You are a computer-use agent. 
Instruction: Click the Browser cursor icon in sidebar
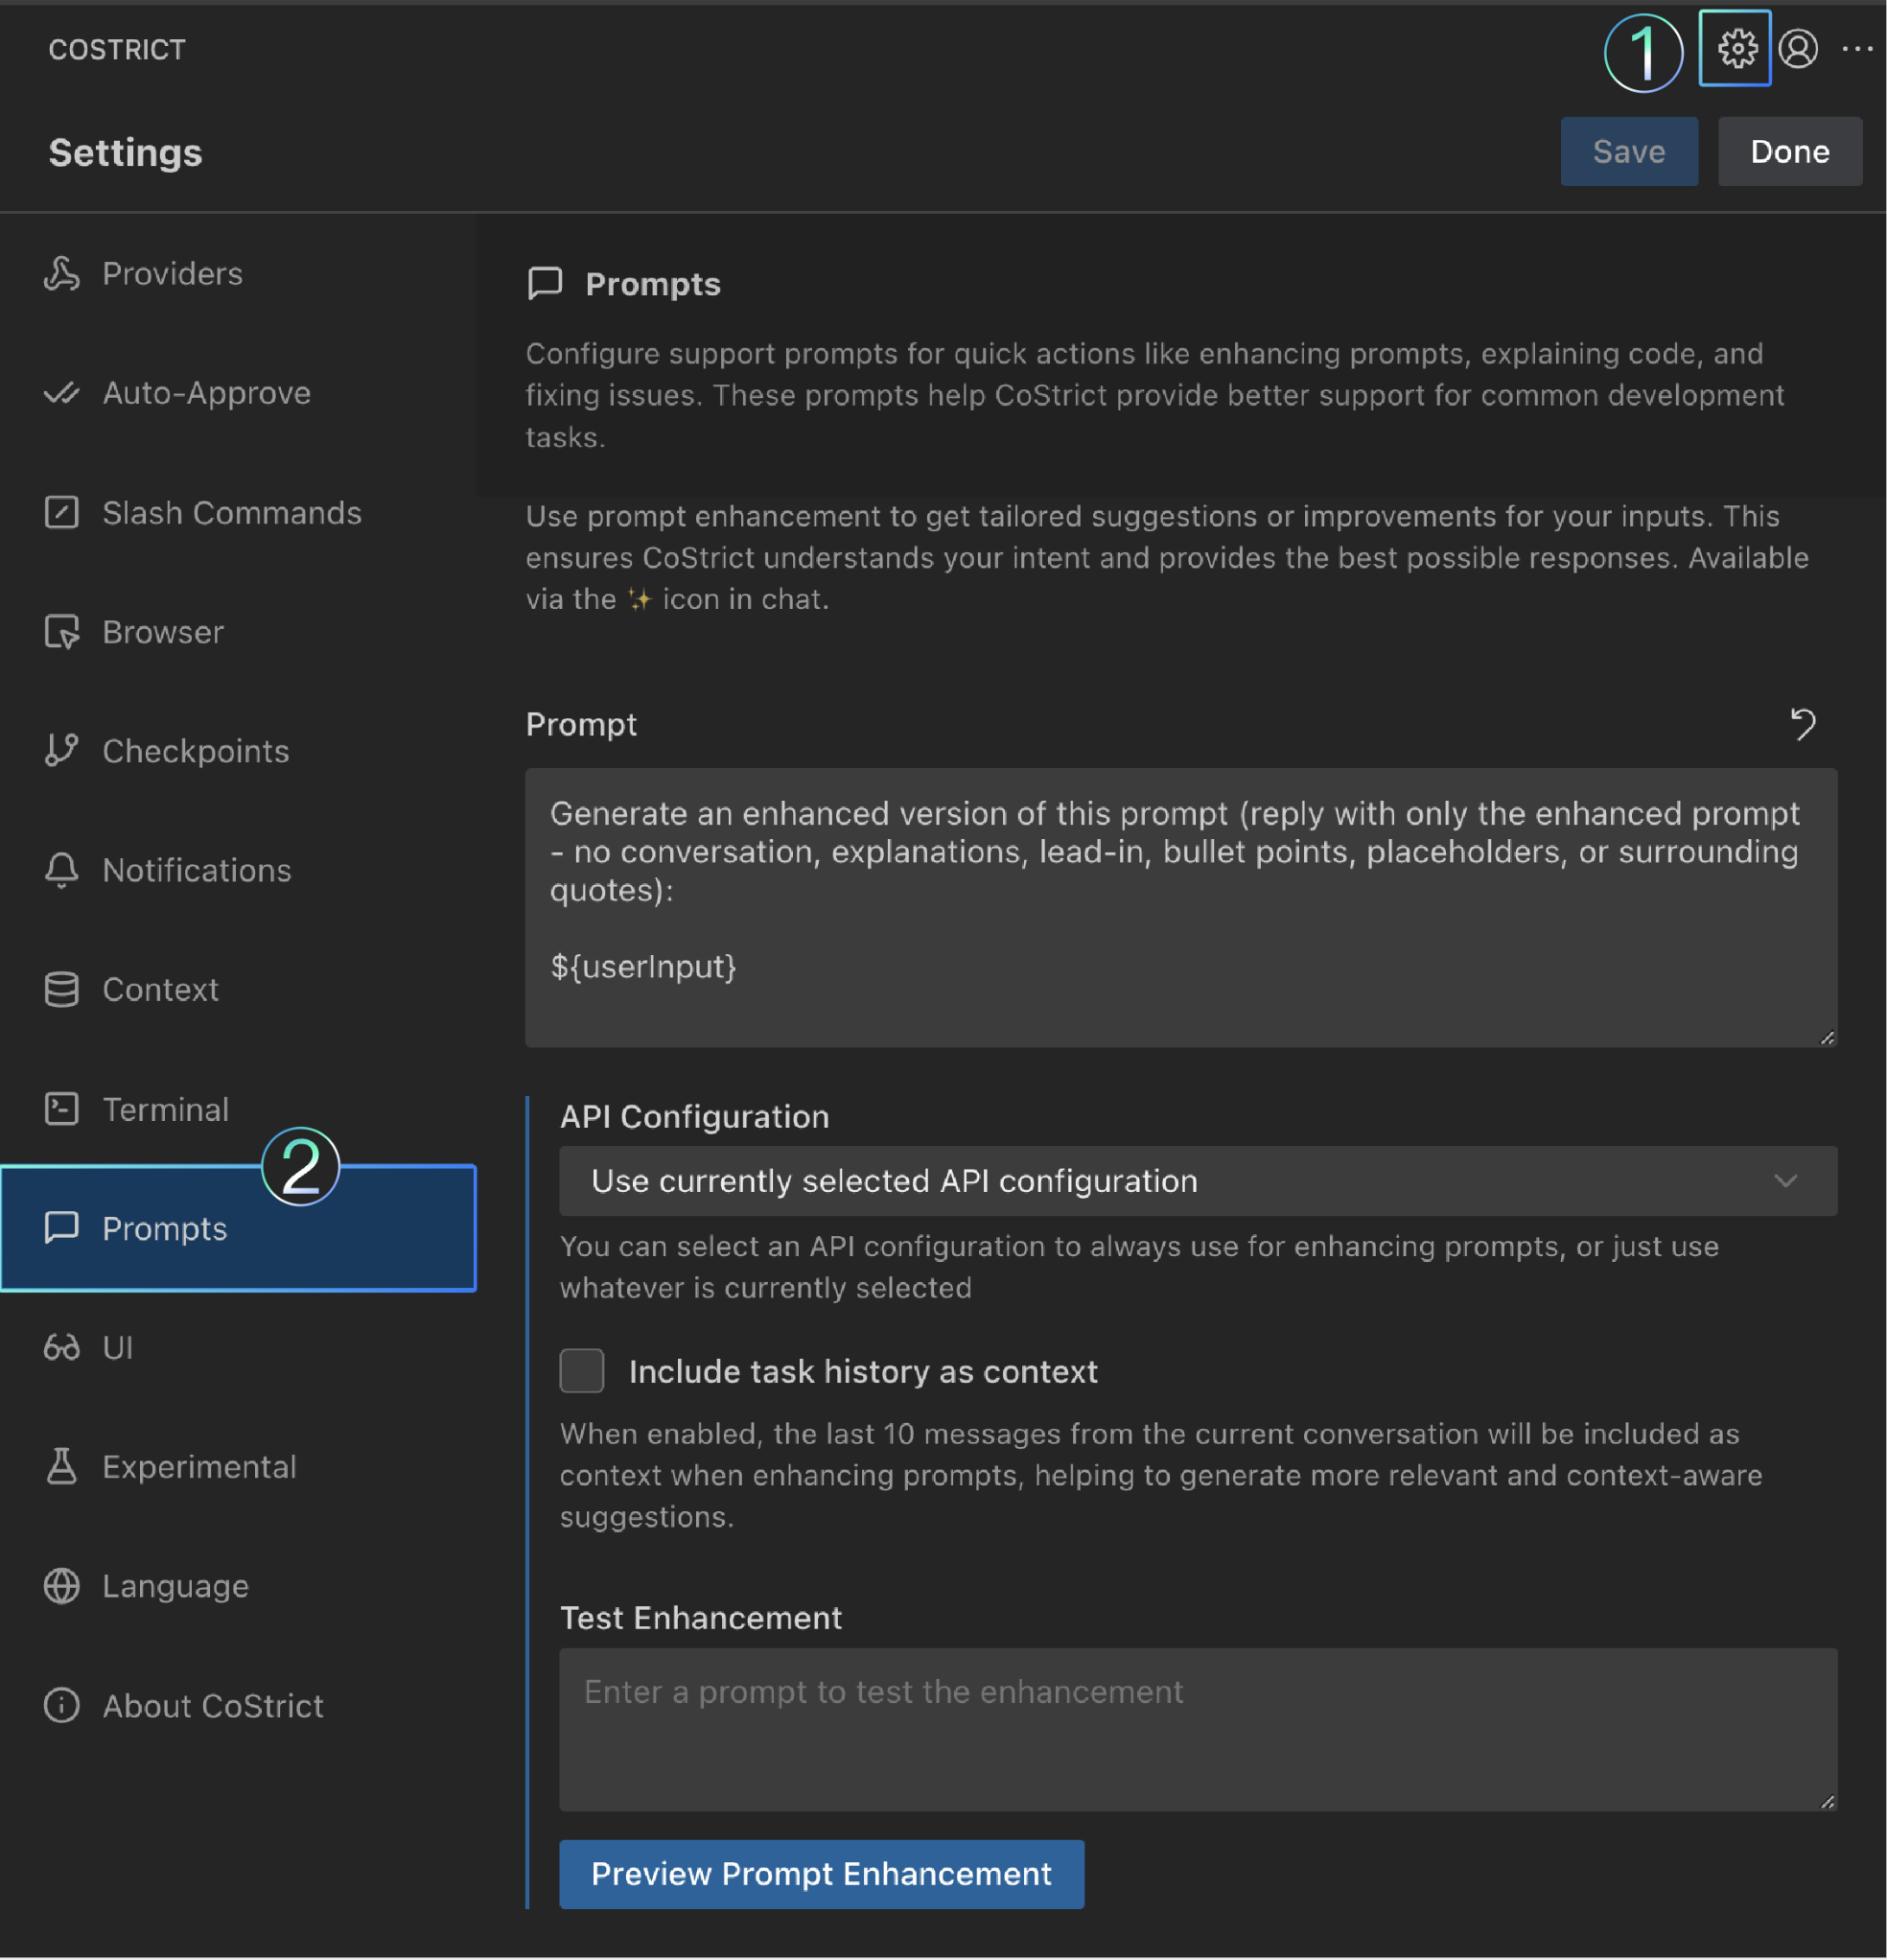(61, 632)
